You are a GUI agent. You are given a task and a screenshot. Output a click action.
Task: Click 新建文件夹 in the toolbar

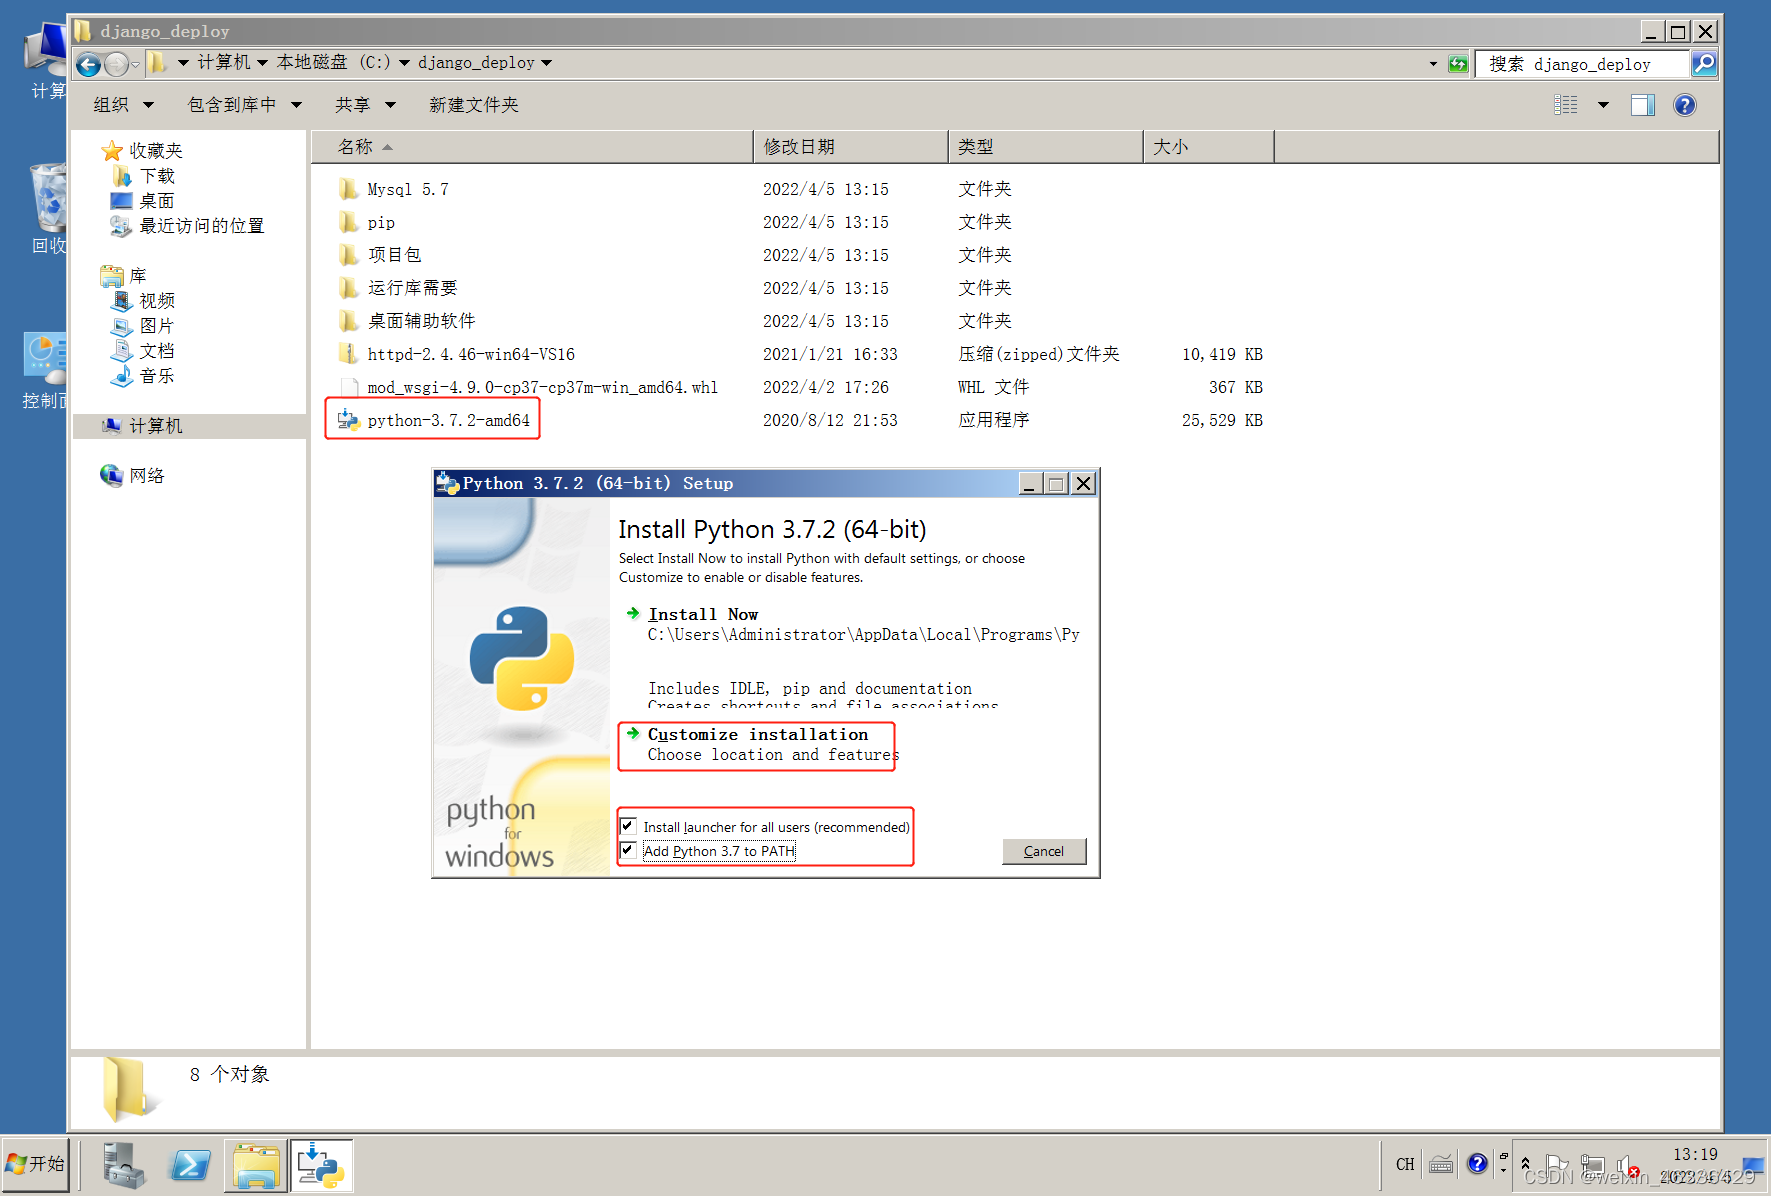474,105
